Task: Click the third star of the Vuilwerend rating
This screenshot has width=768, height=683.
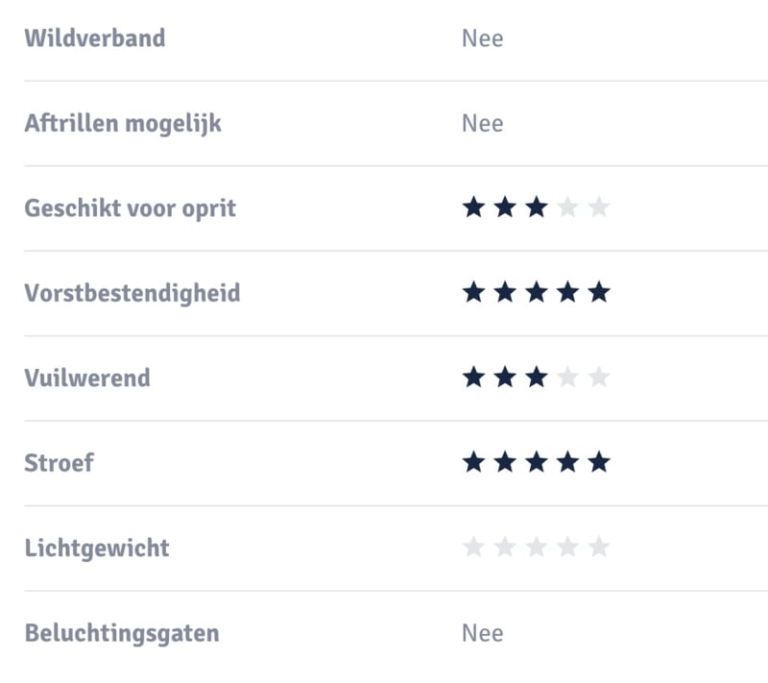Action: [536, 378]
